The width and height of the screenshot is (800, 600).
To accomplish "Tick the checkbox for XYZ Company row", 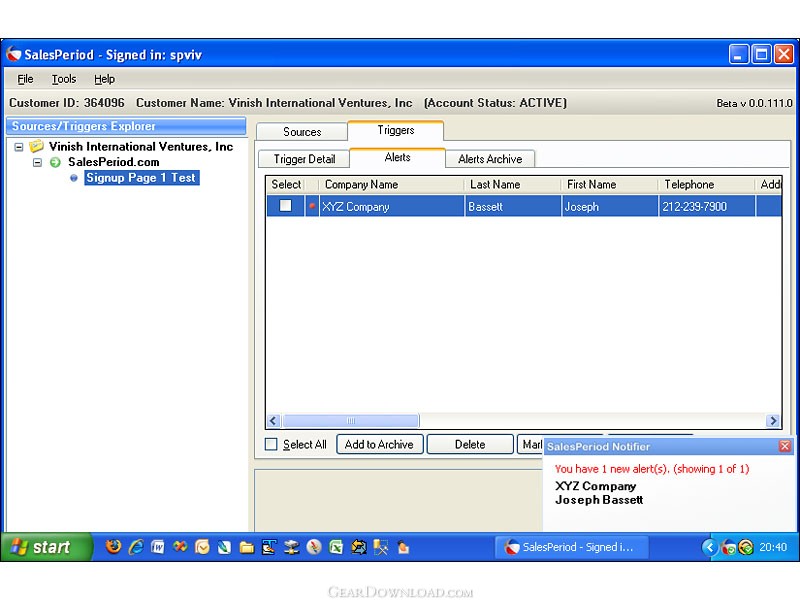I will (x=285, y=206).
